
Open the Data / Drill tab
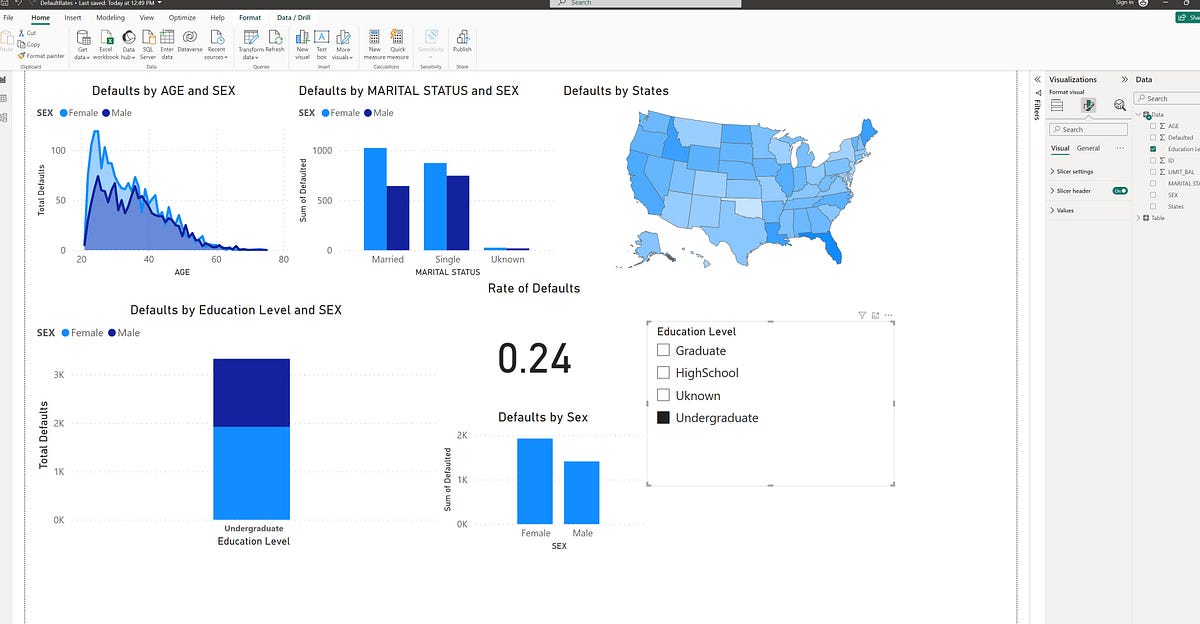click(291, 17)
